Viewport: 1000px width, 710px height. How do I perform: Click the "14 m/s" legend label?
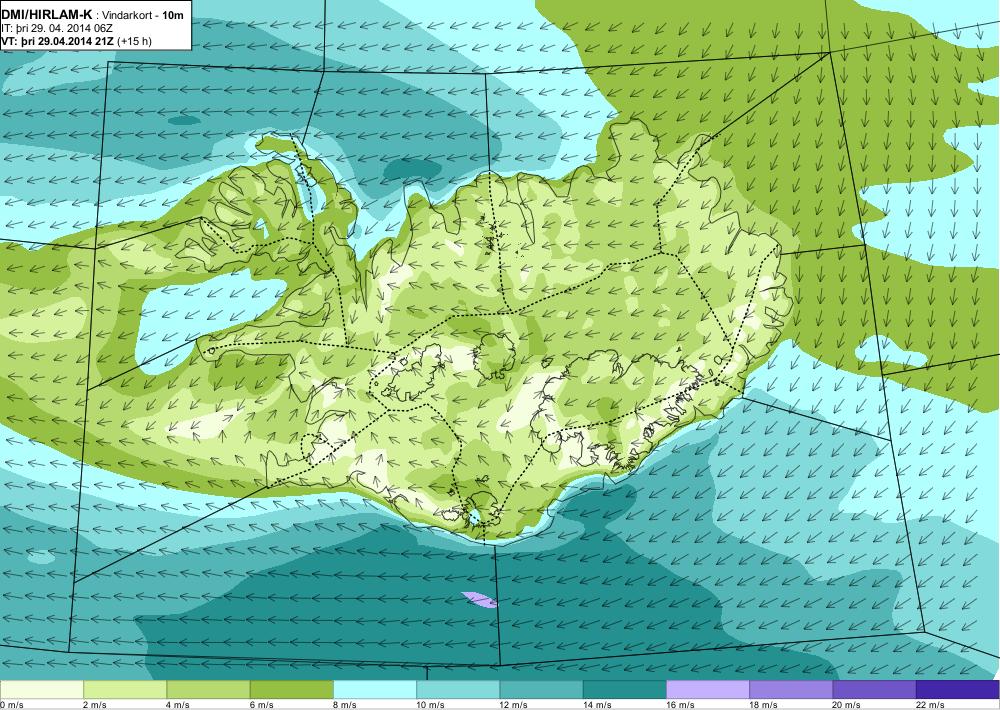click(597, 705)
